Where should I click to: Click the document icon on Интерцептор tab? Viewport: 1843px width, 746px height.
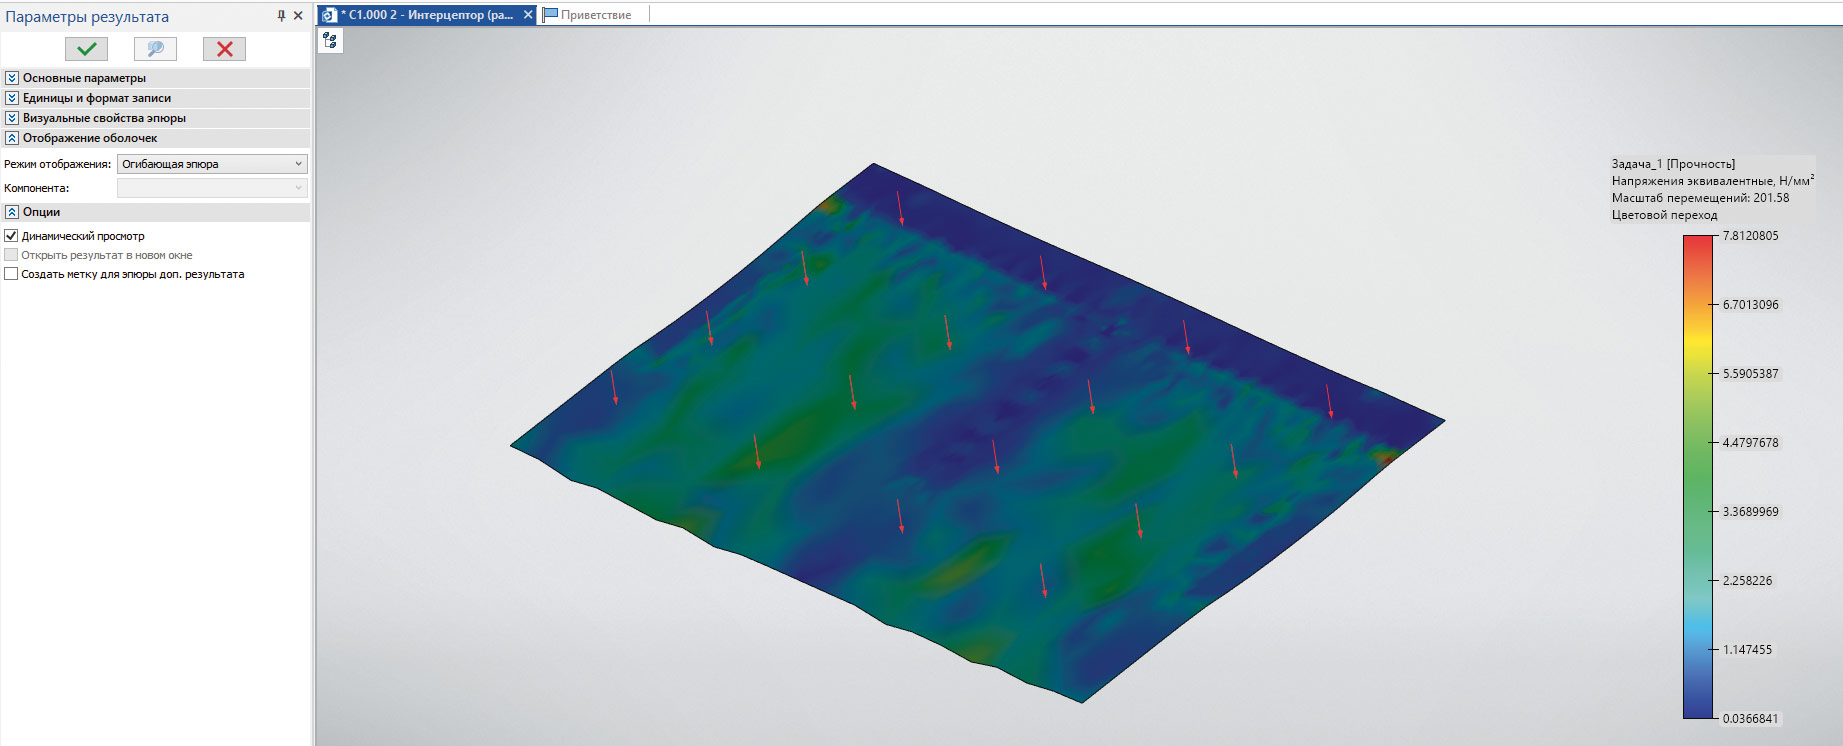(328, 15)
